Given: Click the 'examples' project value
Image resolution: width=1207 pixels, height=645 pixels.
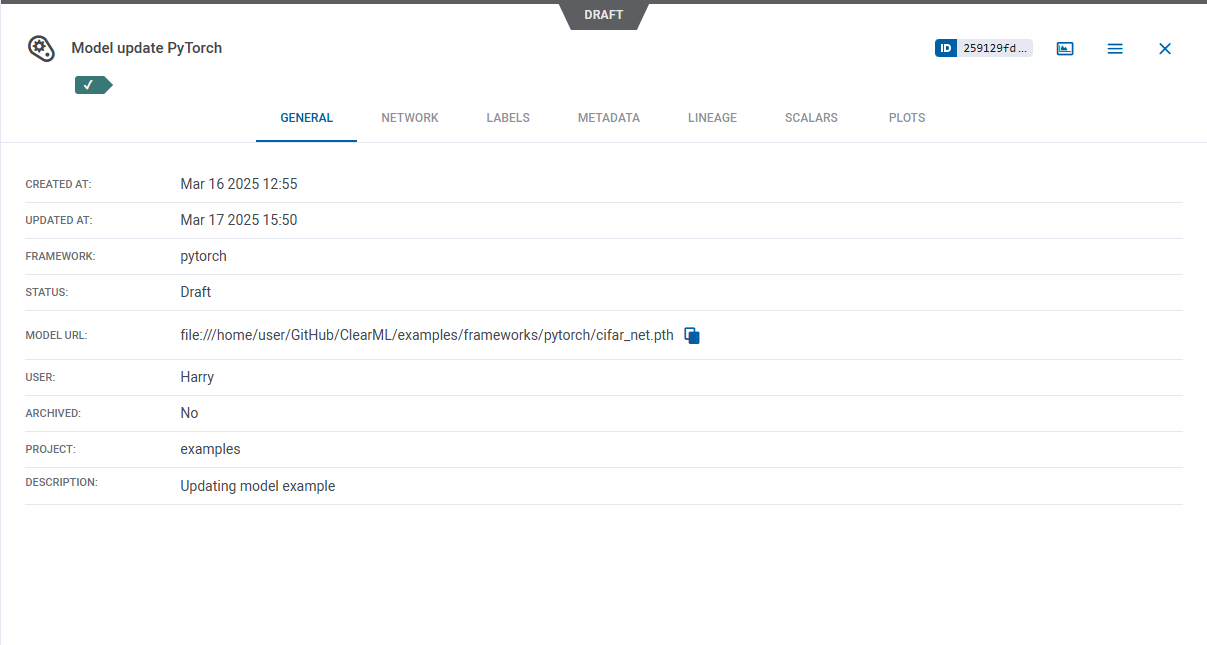Looking at the screenshot, I should coord(210,449).
